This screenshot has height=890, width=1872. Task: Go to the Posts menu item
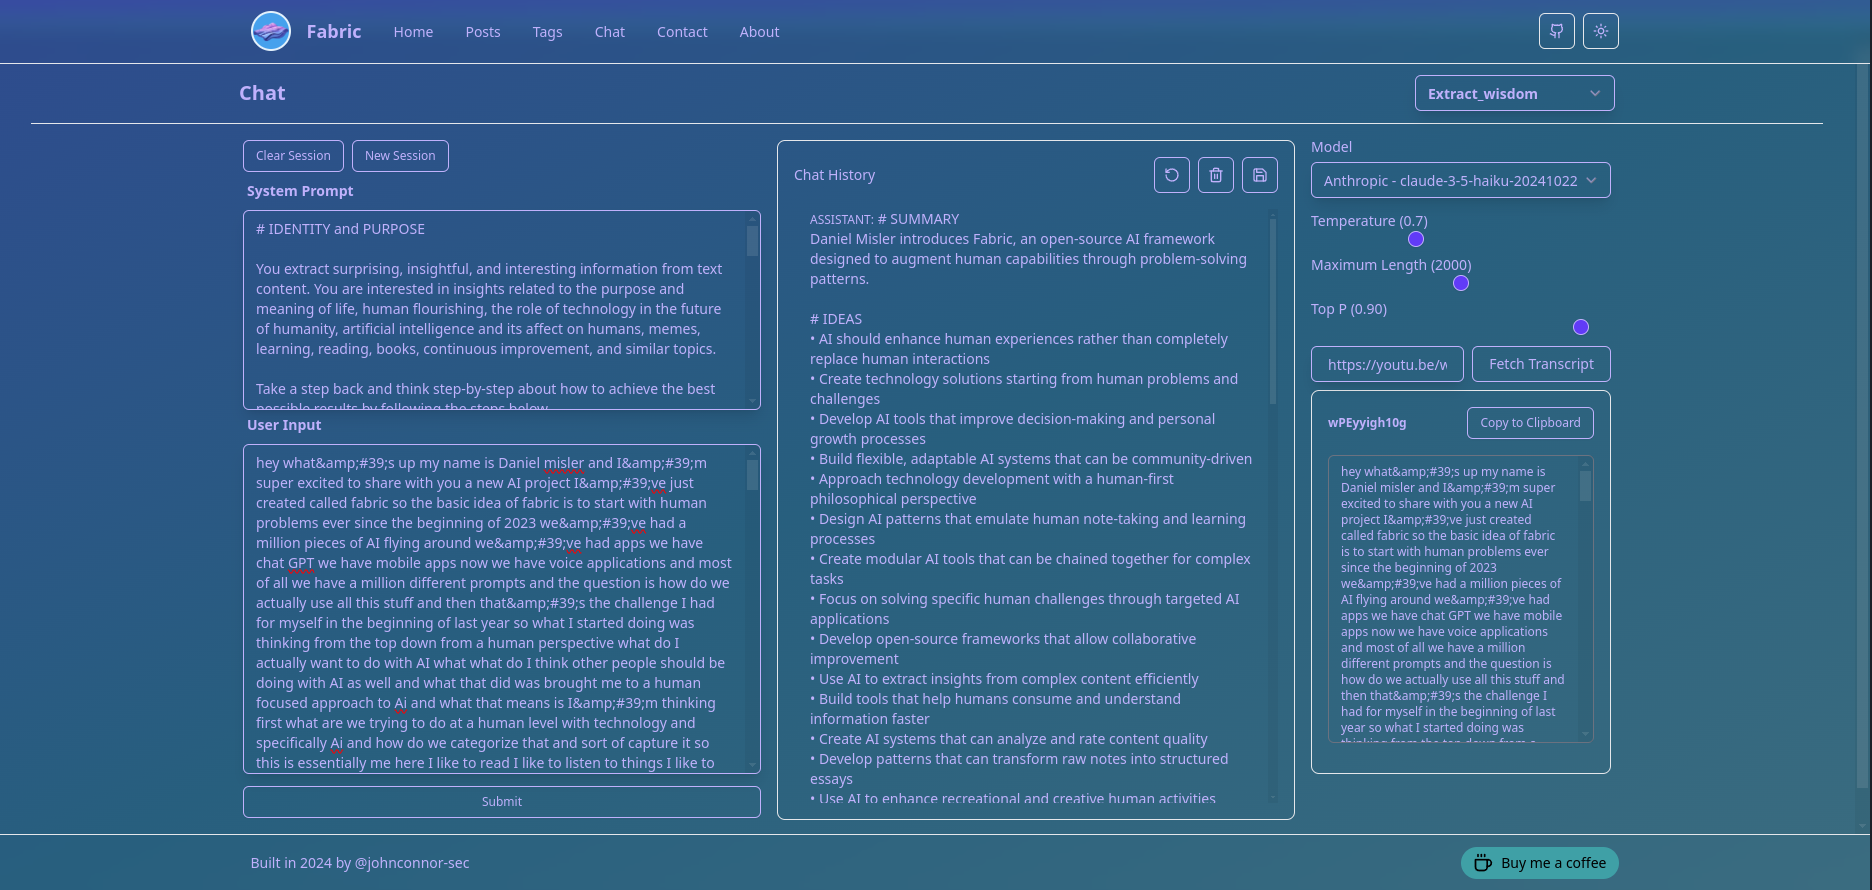coord(482,32)
